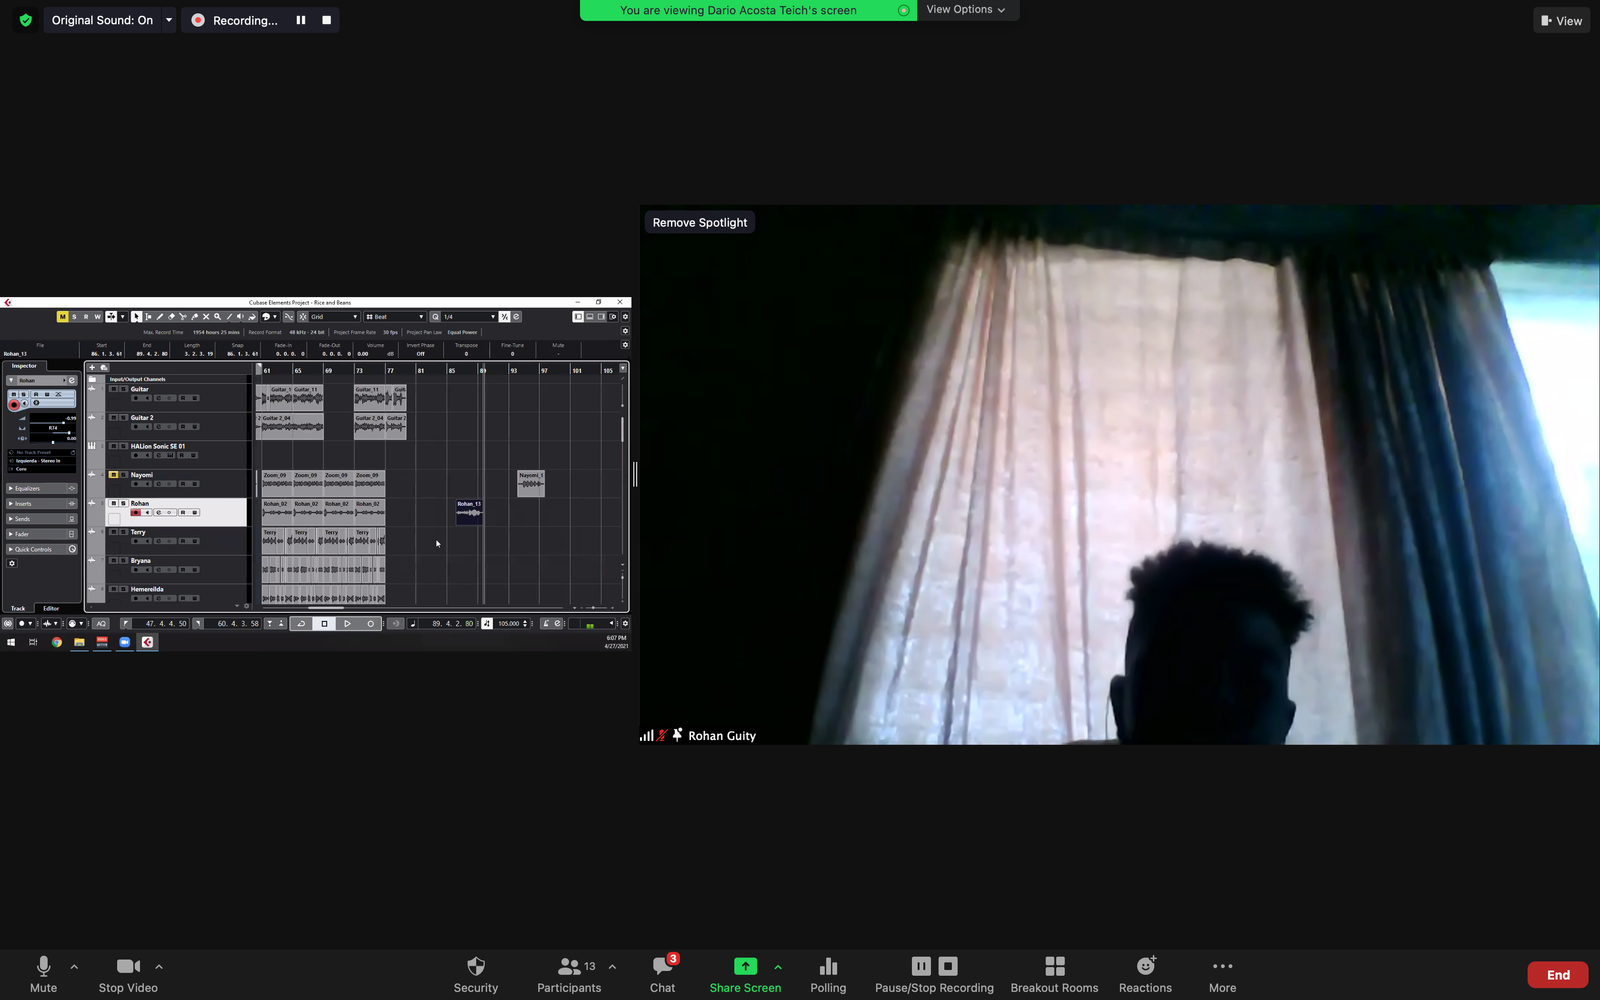Expand audio options arrow beside Mute
Image resolution: width=1600 pixels, height=1000 pixels.
point(74,966)
